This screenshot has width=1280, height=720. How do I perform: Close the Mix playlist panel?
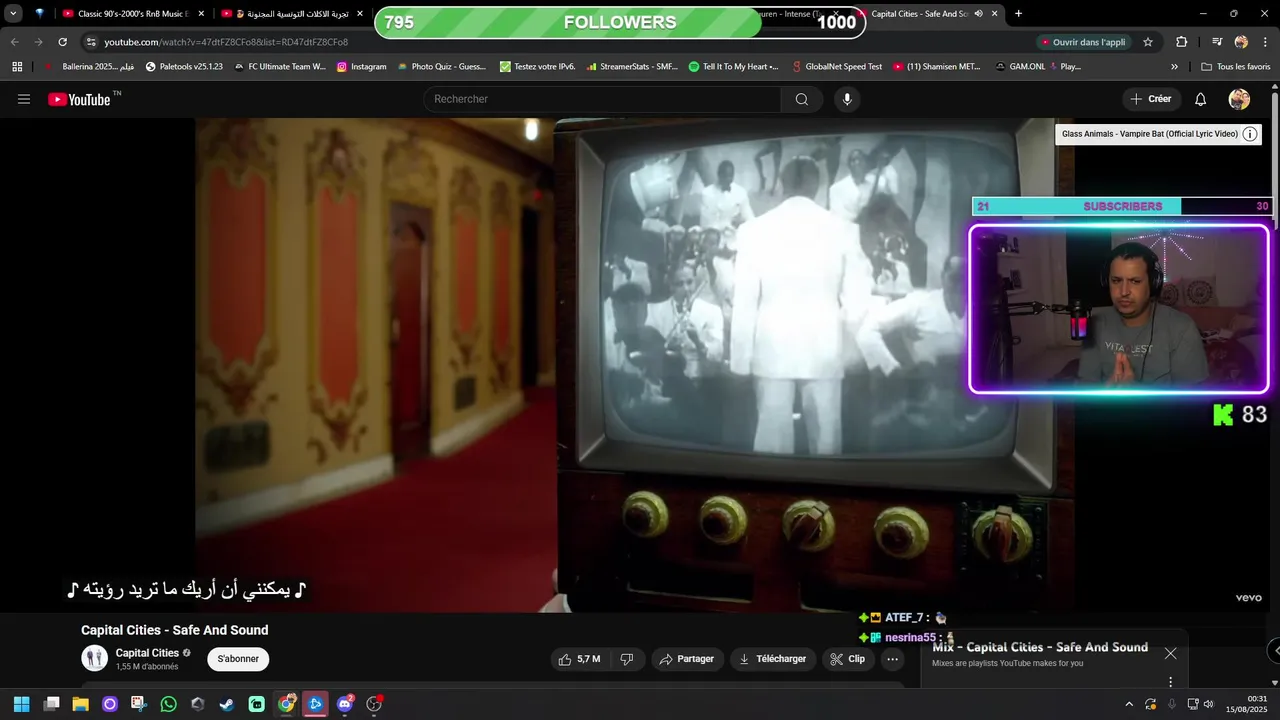click(x=1170, y=654)
